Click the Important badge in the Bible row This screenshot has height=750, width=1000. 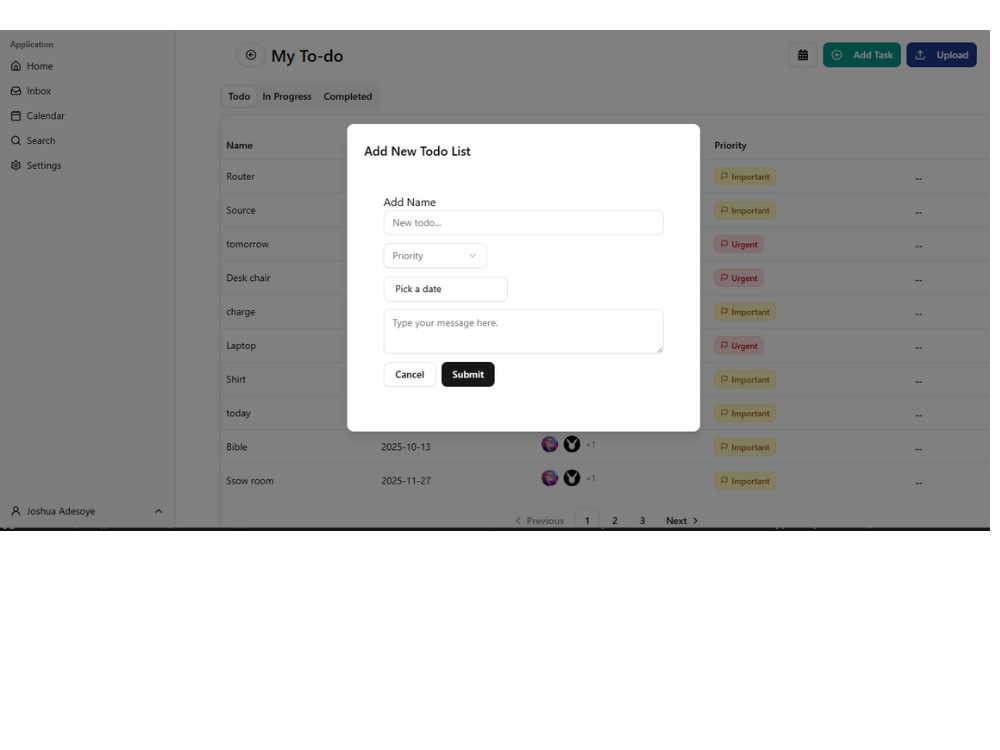coord(745,447)
